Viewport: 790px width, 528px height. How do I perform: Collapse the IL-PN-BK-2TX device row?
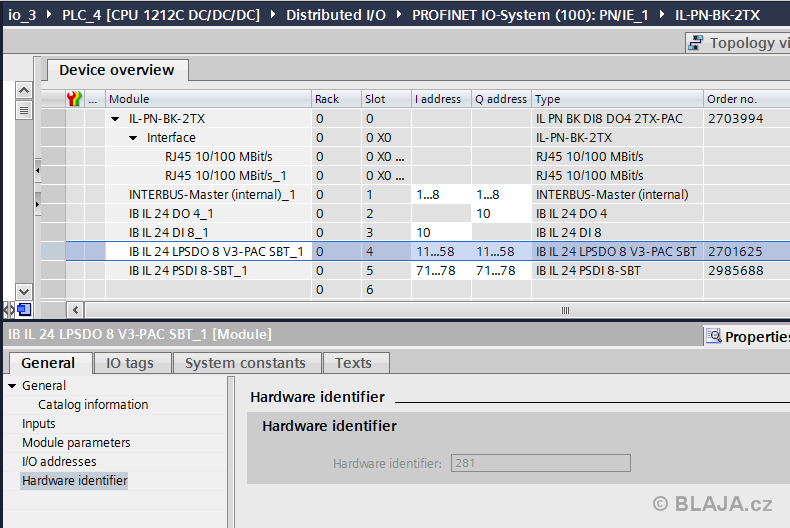click(x=115, y=119)
